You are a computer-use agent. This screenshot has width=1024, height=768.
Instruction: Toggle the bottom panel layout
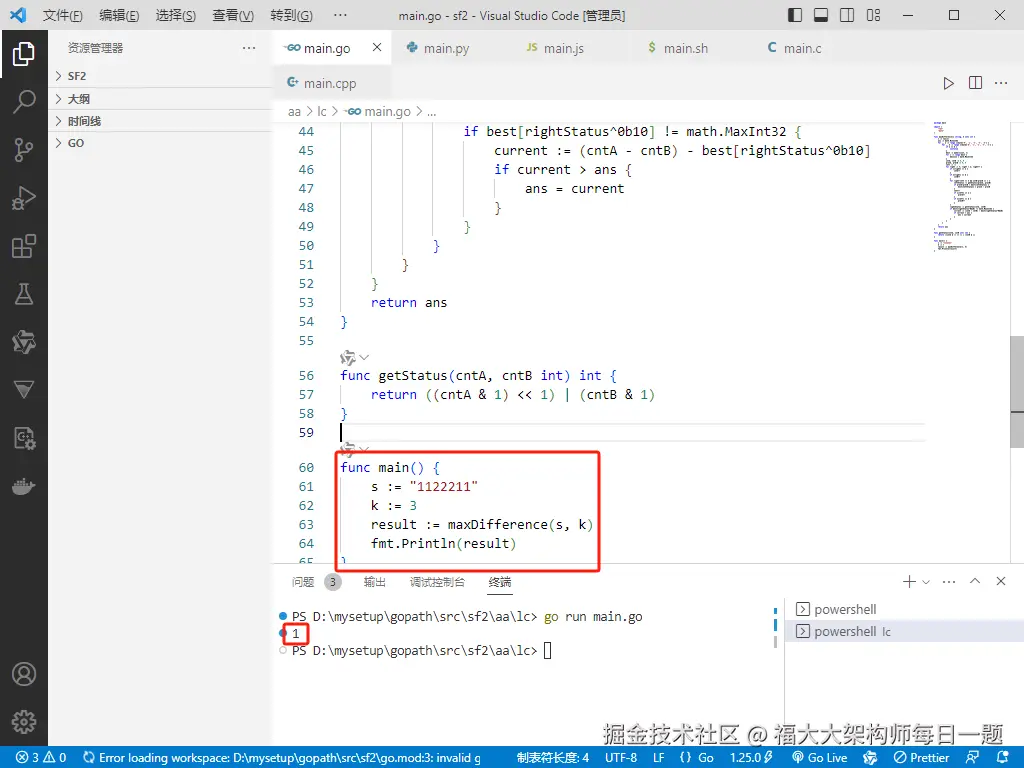point(821,15)
